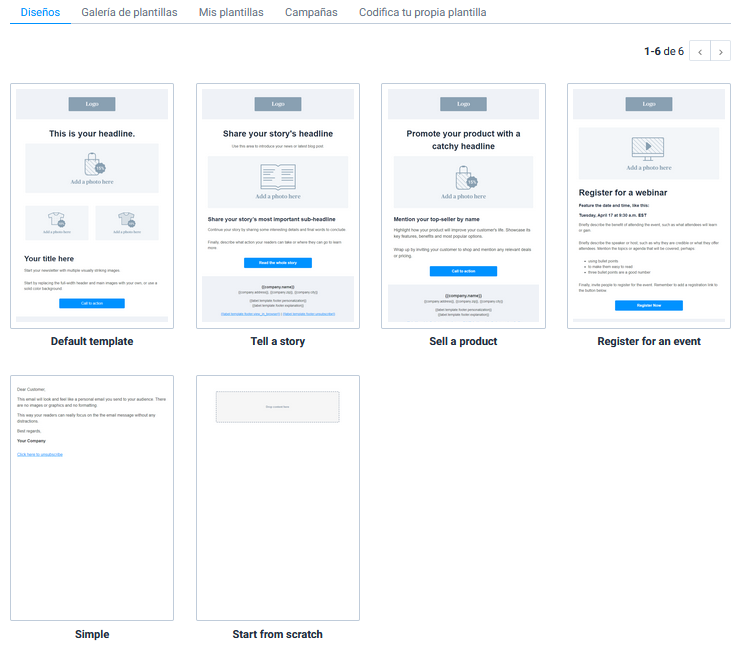Open Codifica tu propia plantilla tab

423,13
